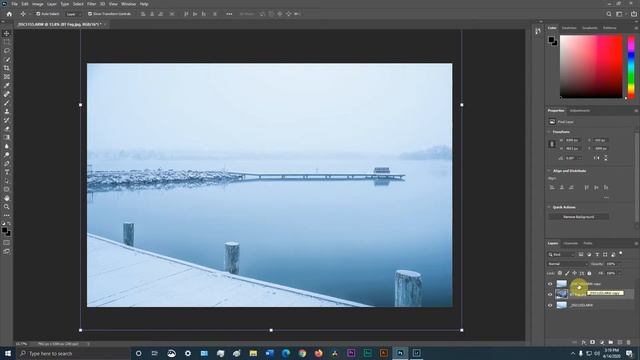Toggle link width and height constraint

point(552,144)
